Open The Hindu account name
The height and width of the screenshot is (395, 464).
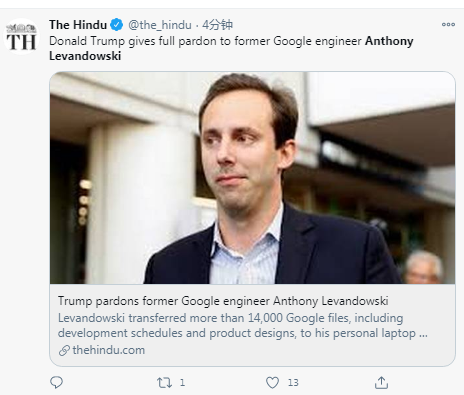coord(78,25)
